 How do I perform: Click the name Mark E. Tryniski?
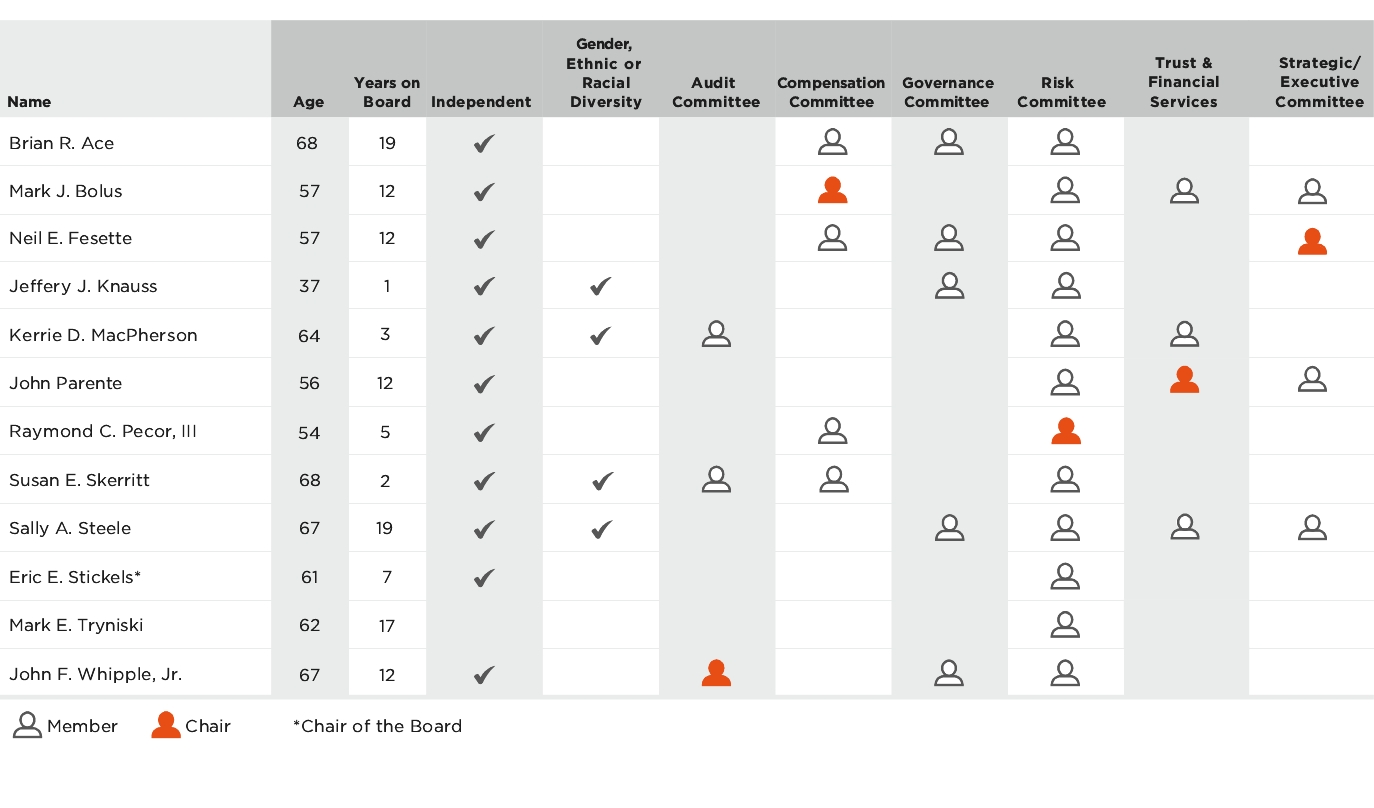76,625
